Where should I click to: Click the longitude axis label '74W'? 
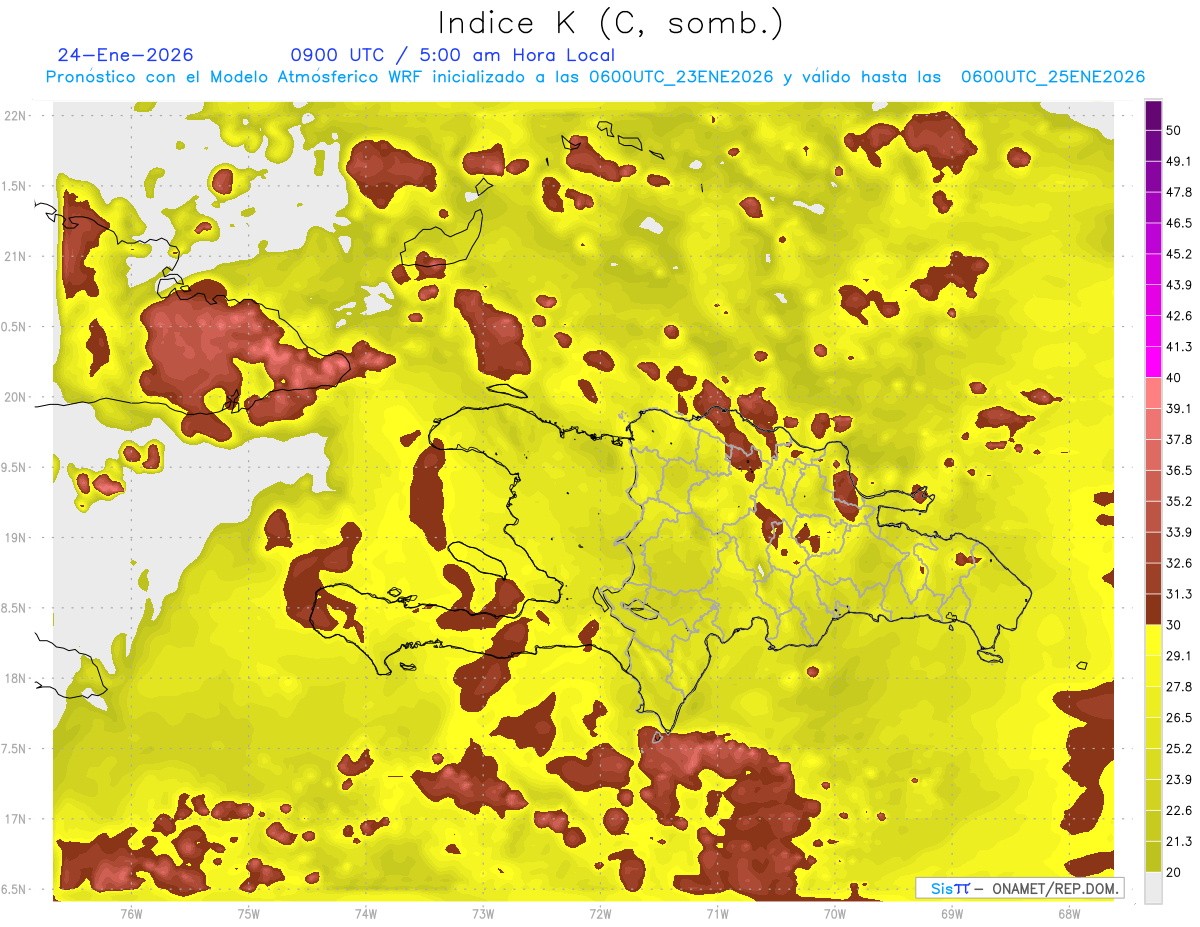click(x=365, y=913)
